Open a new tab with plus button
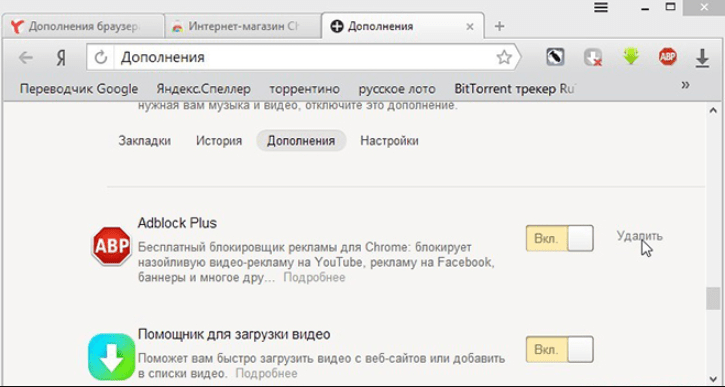The width and height of the screenshot is (725, 387). click(499, 26)
